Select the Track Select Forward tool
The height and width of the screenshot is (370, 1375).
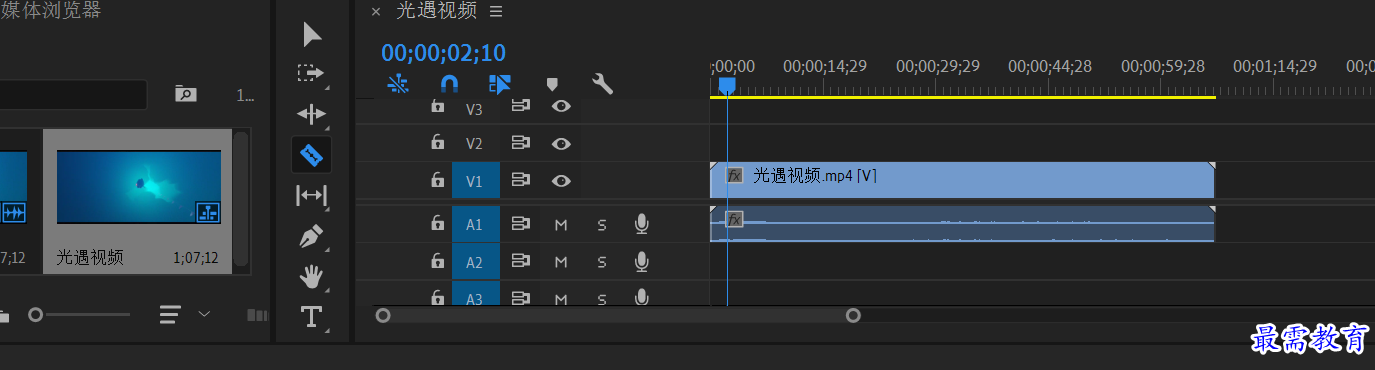311,74
